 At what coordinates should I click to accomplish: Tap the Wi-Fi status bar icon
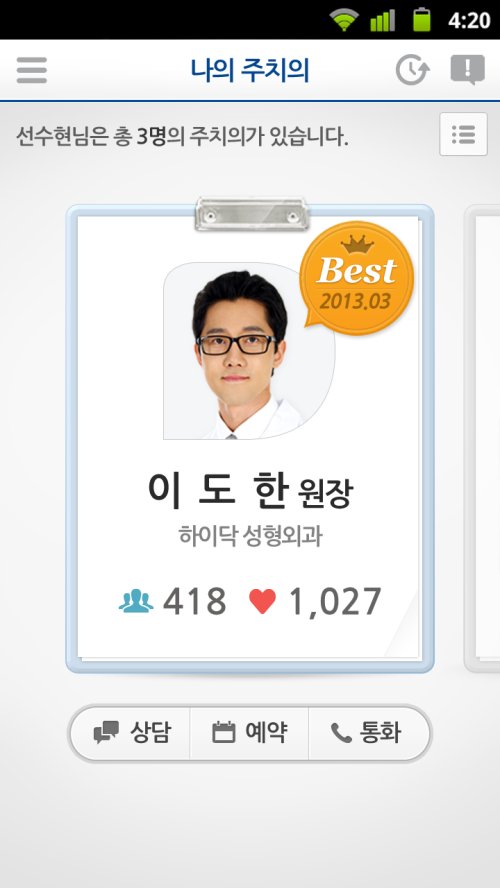(x=344, y=20)
